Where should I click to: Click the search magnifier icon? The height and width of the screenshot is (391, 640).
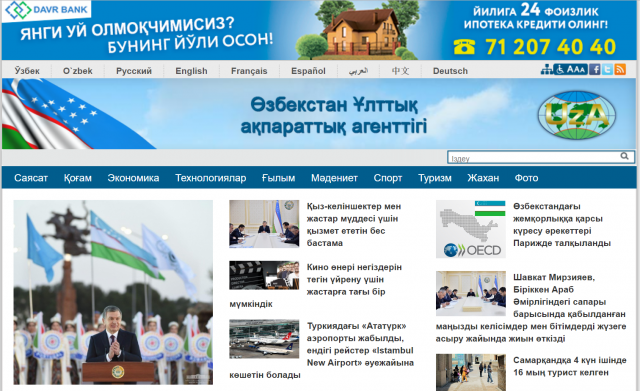click(624, 156)
